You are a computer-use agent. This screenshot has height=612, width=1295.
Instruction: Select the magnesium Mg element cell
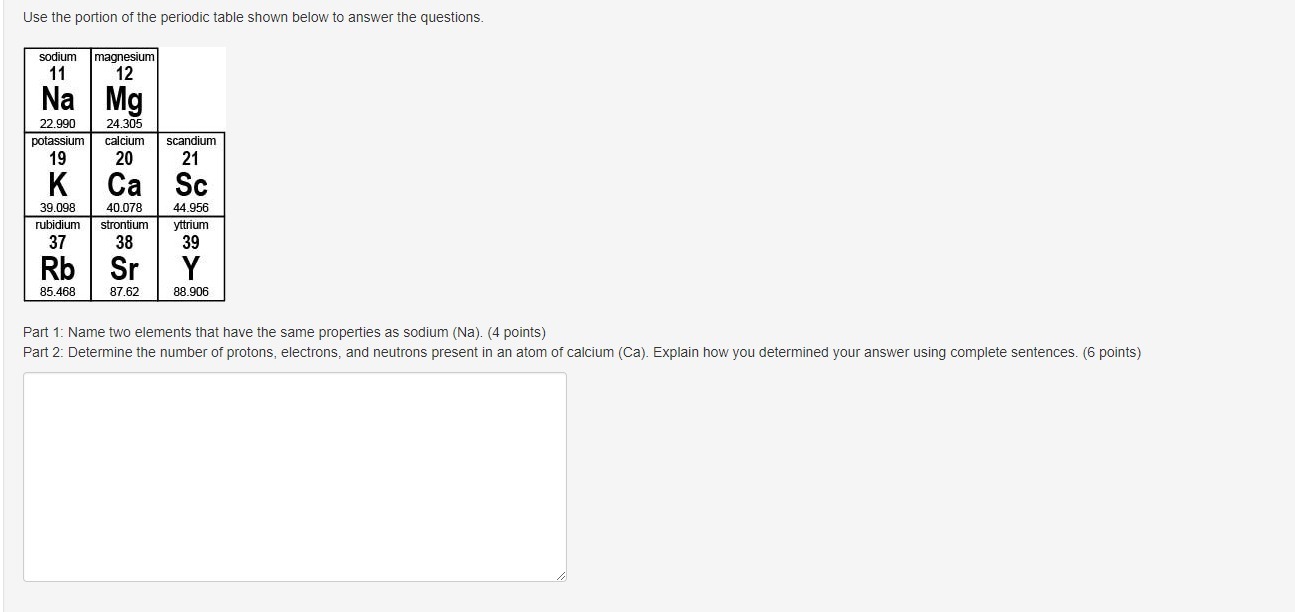124,90
